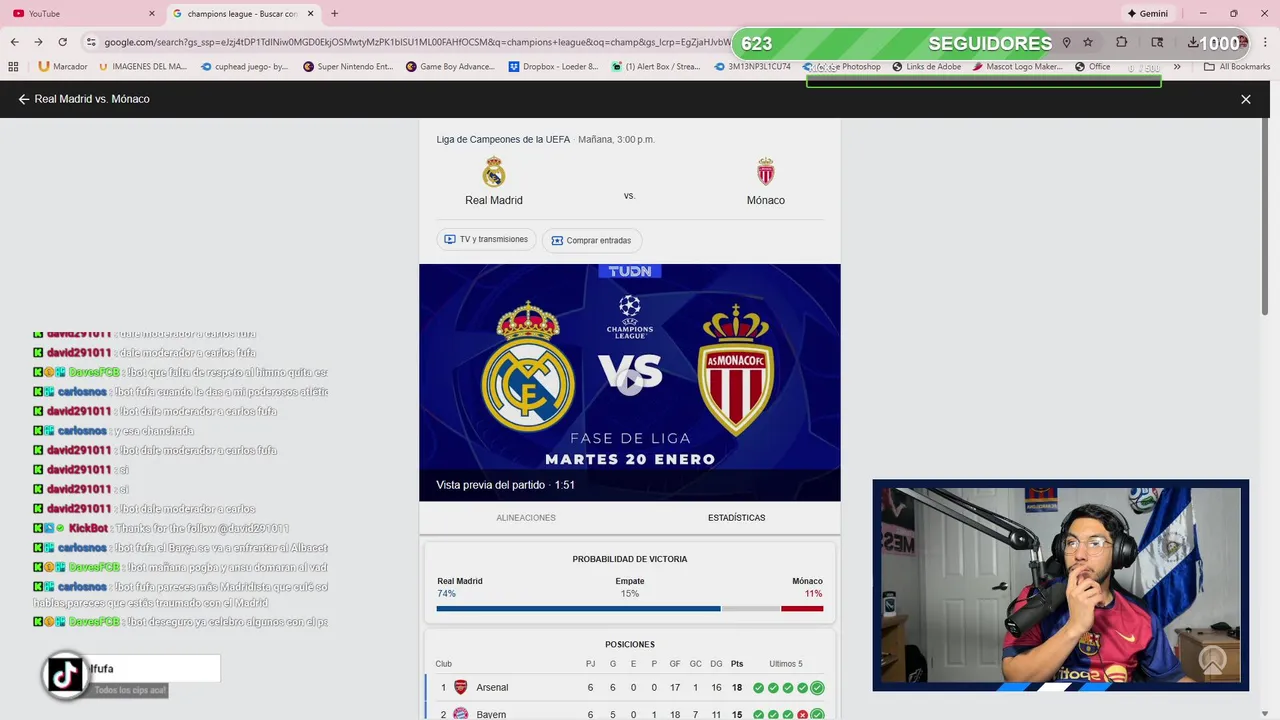Open Marcador bookmark
1280x720 pixels.
[63, 67]
